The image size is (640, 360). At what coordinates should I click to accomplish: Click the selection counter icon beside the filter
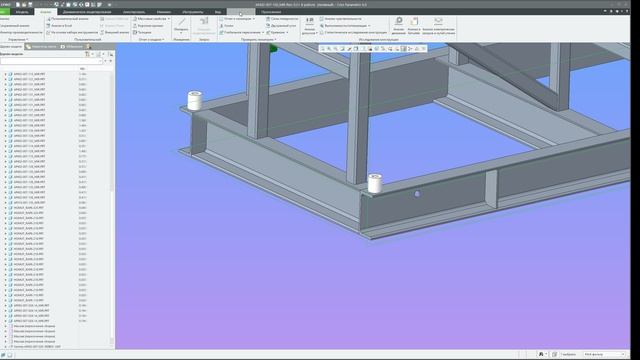pos(554,354)
